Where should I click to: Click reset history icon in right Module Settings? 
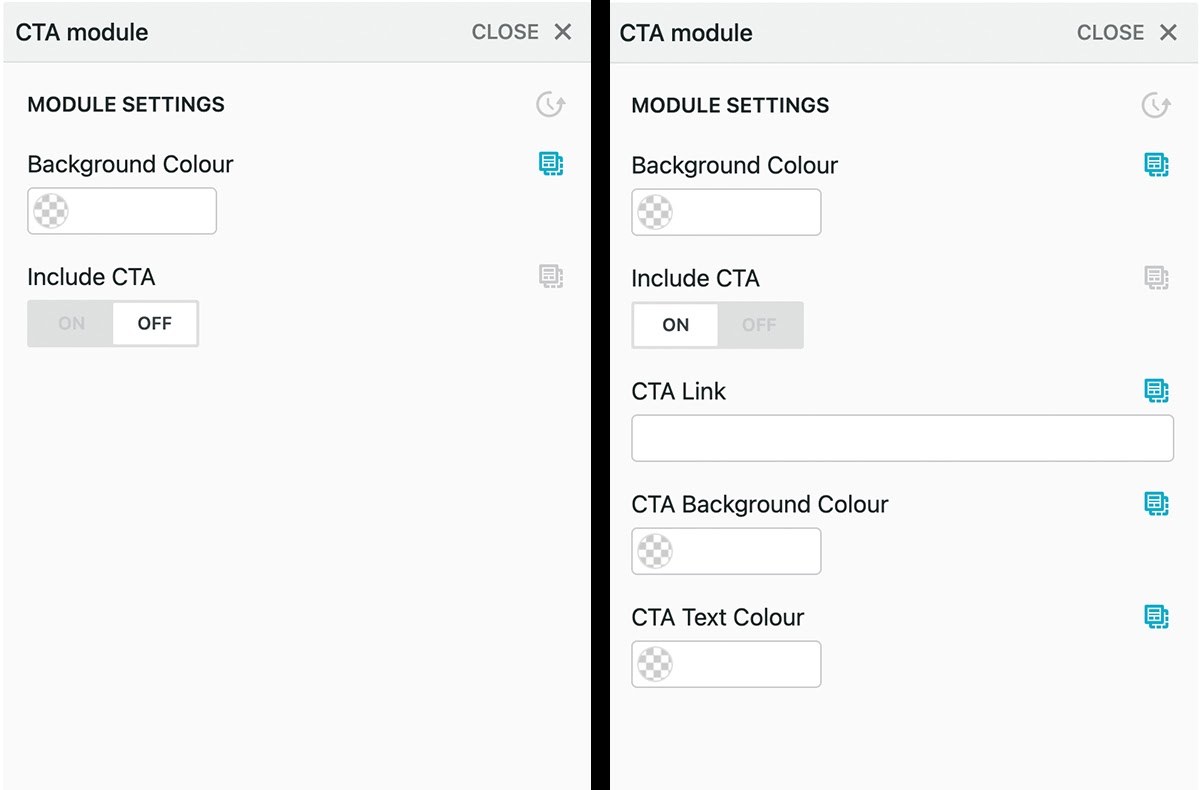tap(1156, 105)
